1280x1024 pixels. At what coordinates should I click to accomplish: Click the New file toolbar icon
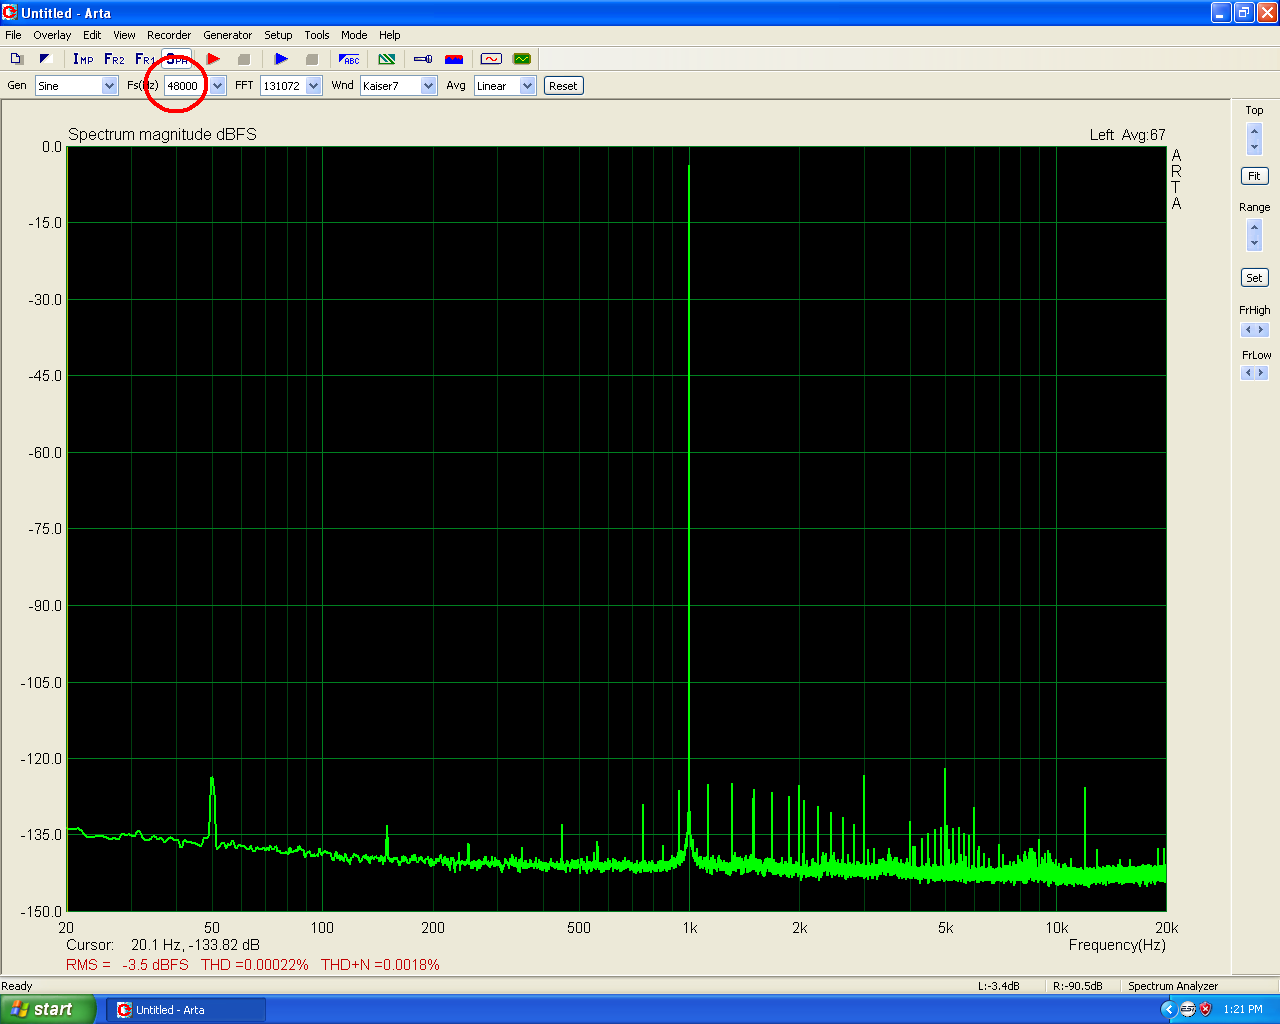tap(16, 59)
